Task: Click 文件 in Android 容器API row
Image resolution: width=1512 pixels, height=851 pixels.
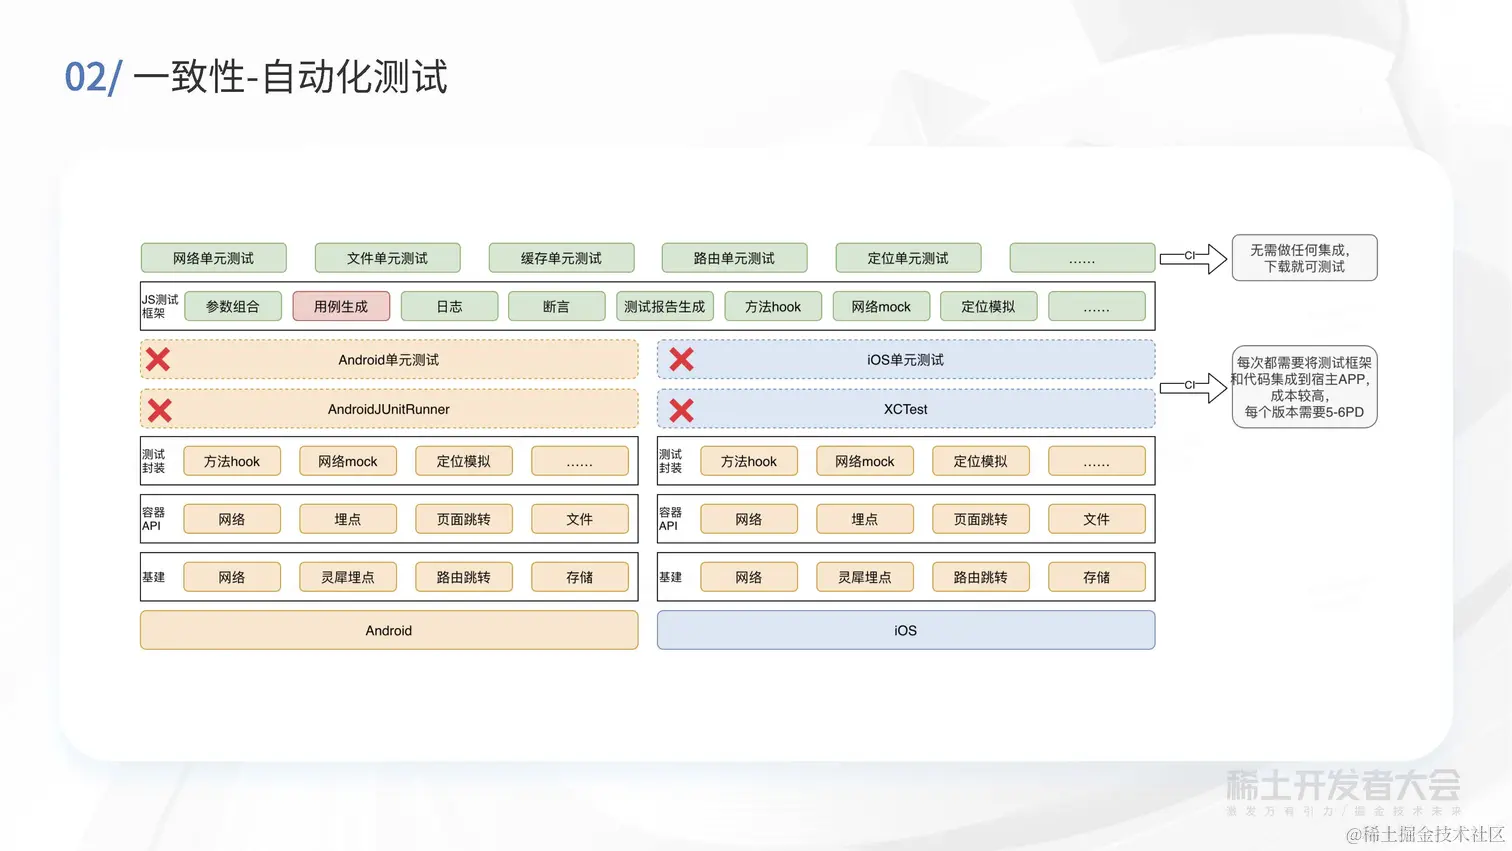Action: [x=580, y=519]
